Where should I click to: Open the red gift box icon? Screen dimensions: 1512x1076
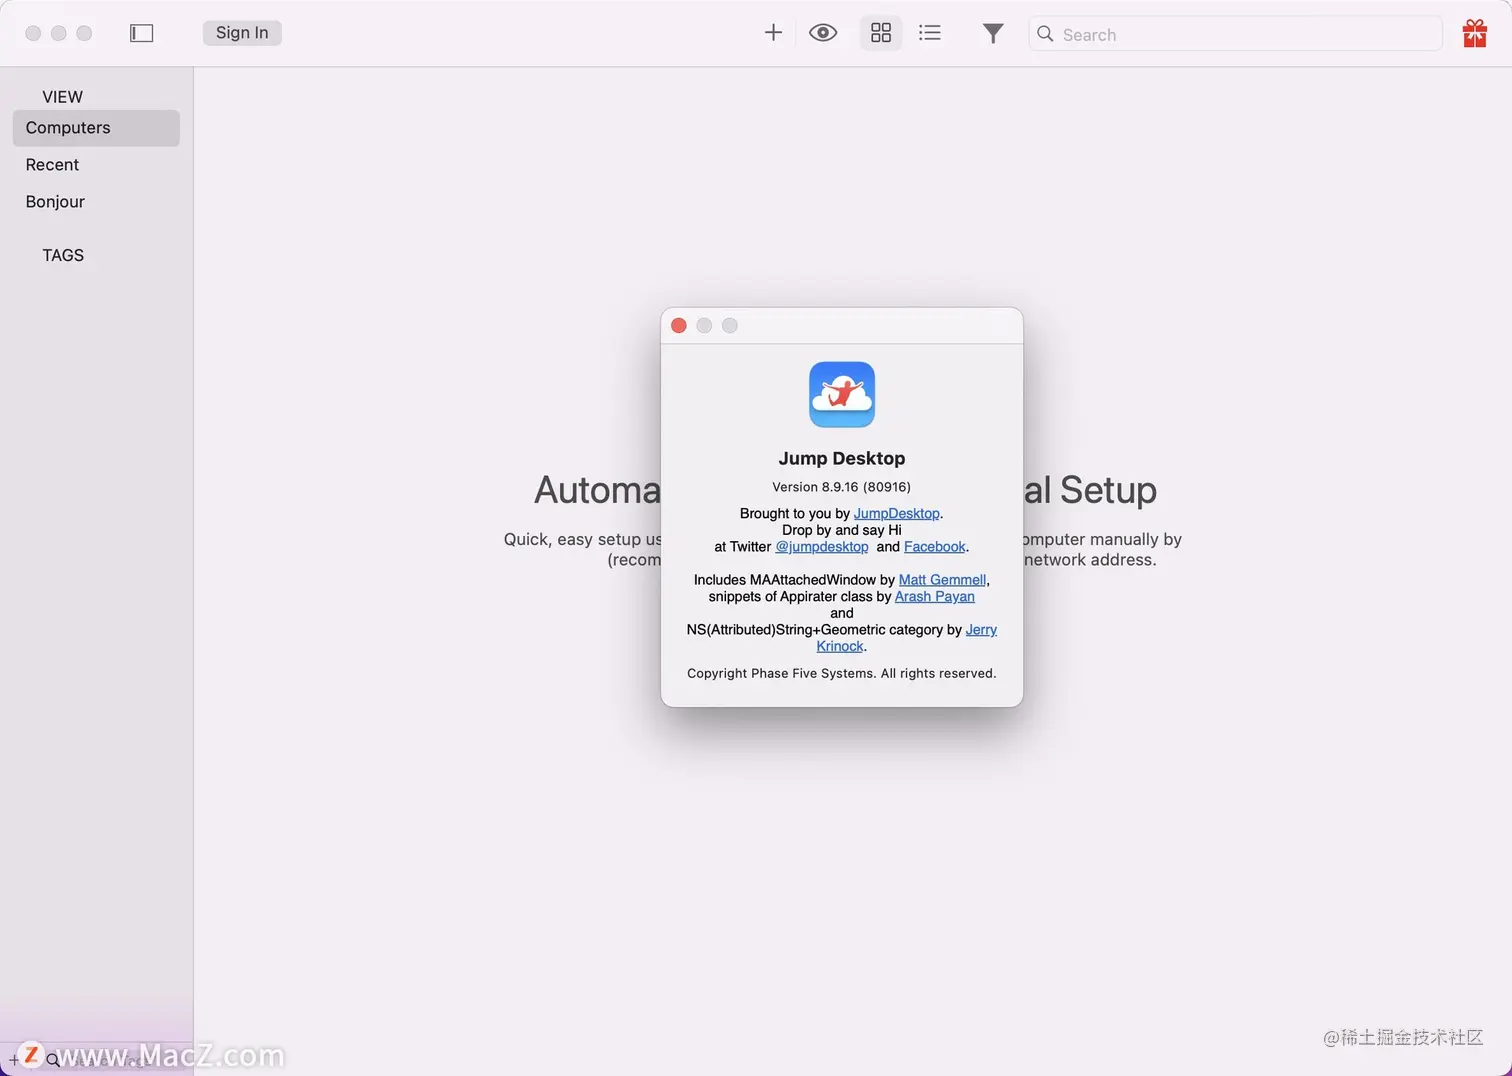click(x=1475, y=33)
